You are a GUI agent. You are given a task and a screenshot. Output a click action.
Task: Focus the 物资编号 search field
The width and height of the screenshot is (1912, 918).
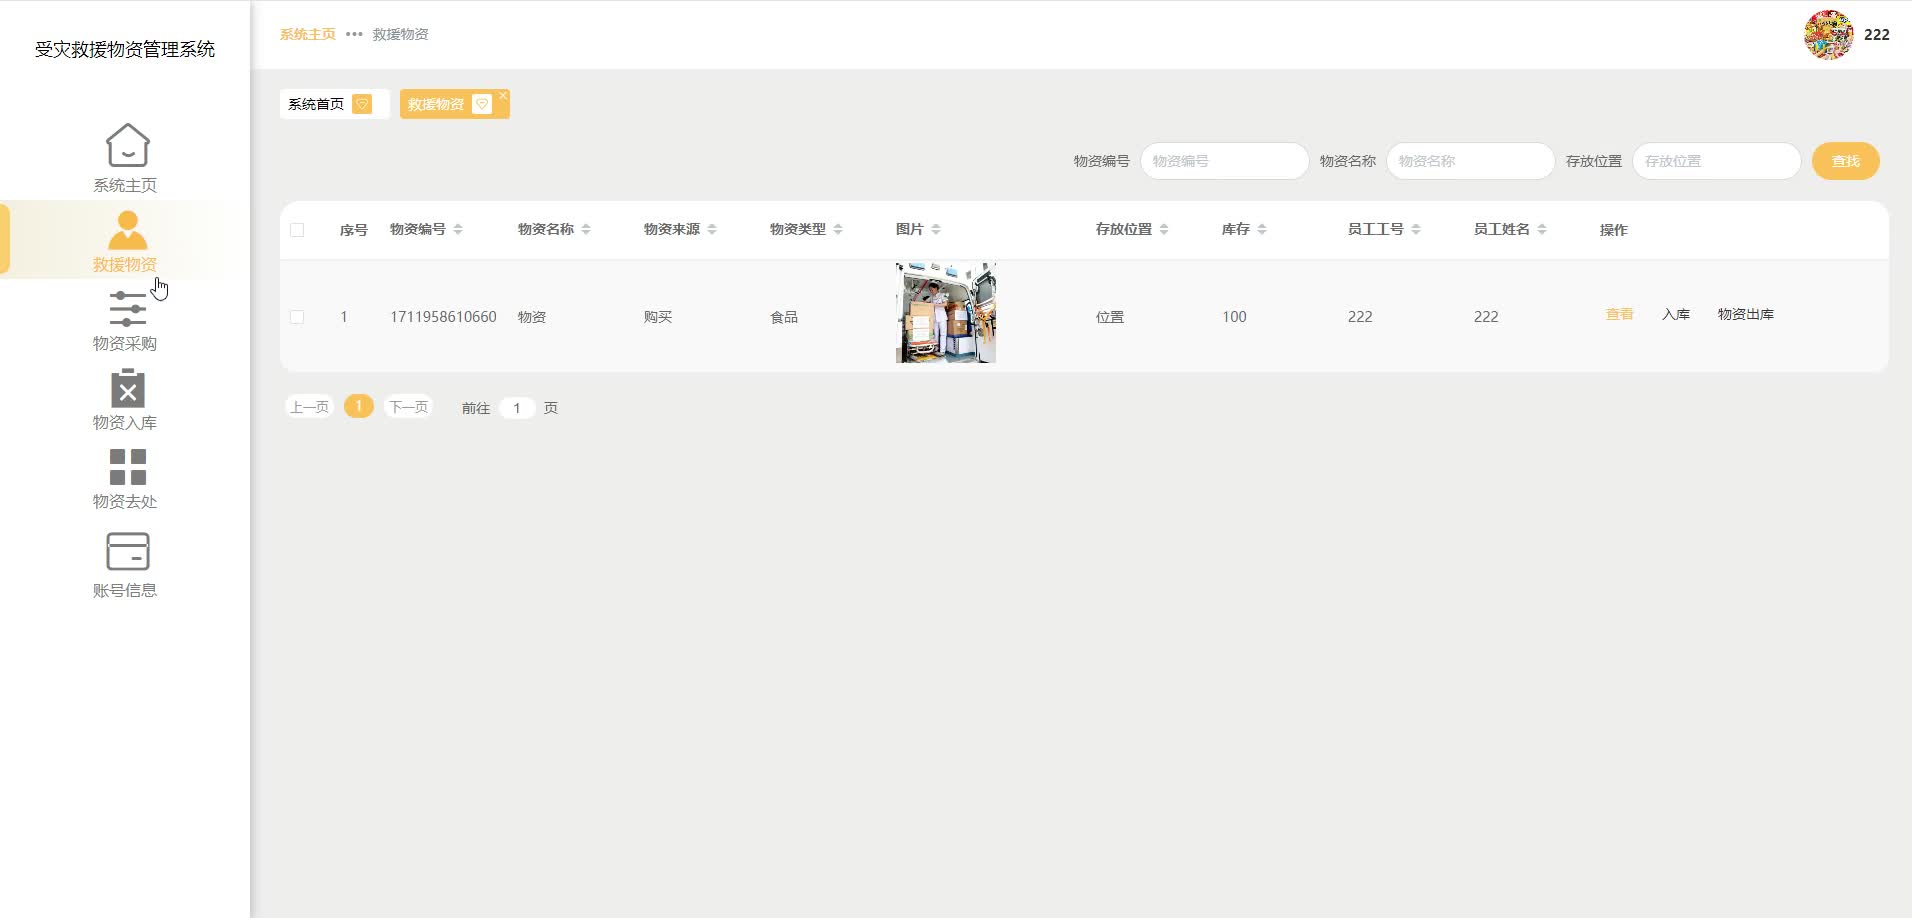(x=1224, y=161)
